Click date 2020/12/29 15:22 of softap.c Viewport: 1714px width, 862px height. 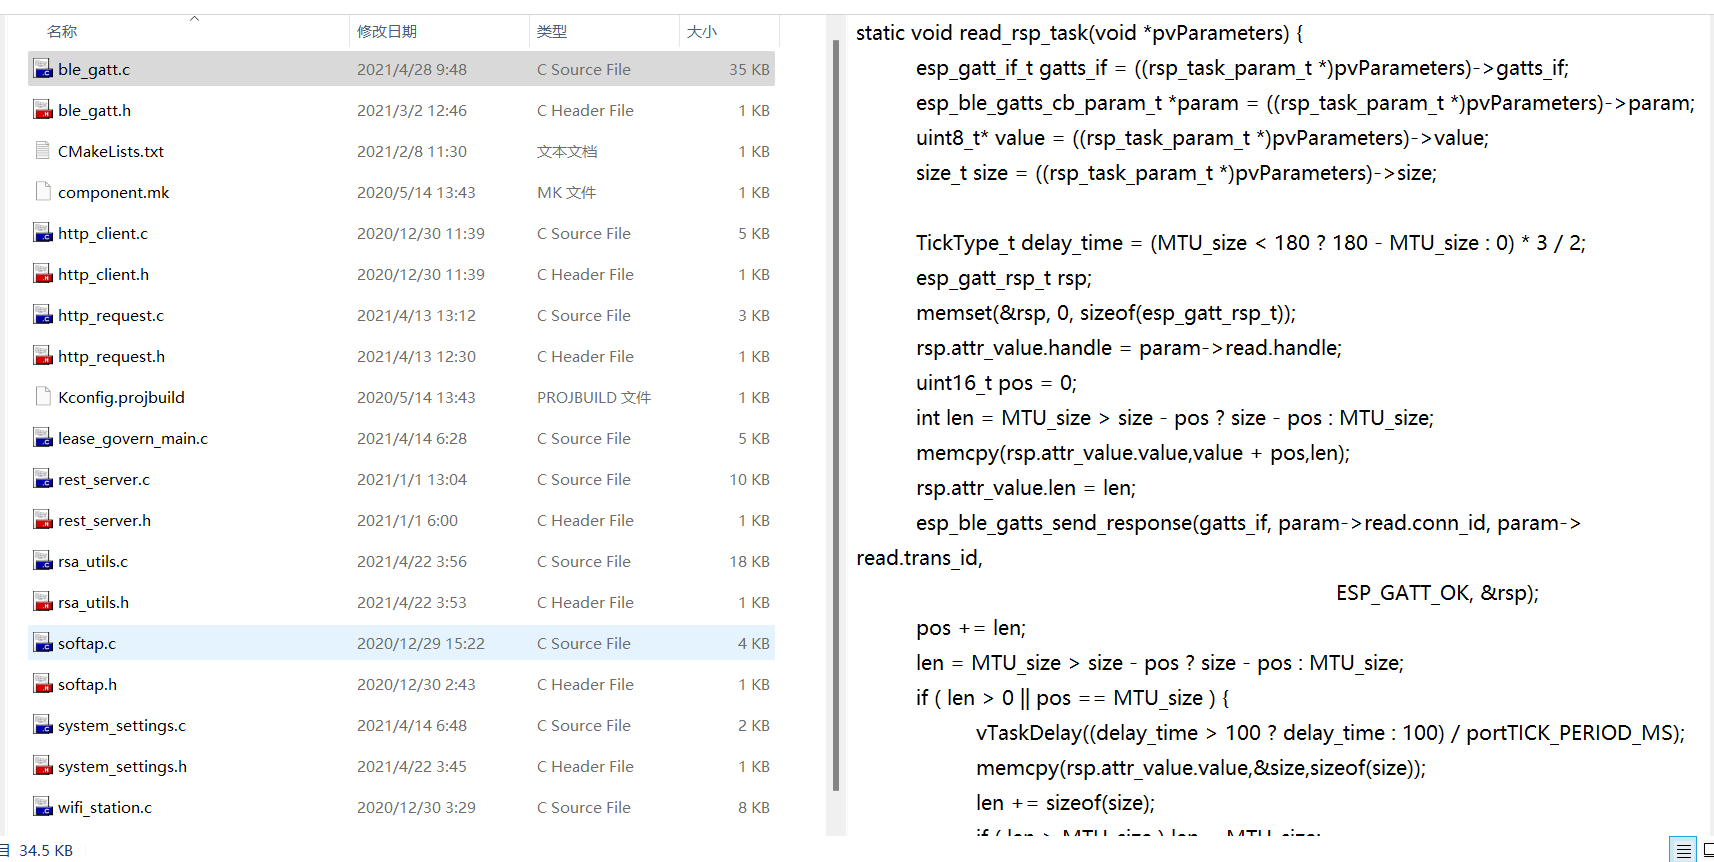tap(421, 643)
